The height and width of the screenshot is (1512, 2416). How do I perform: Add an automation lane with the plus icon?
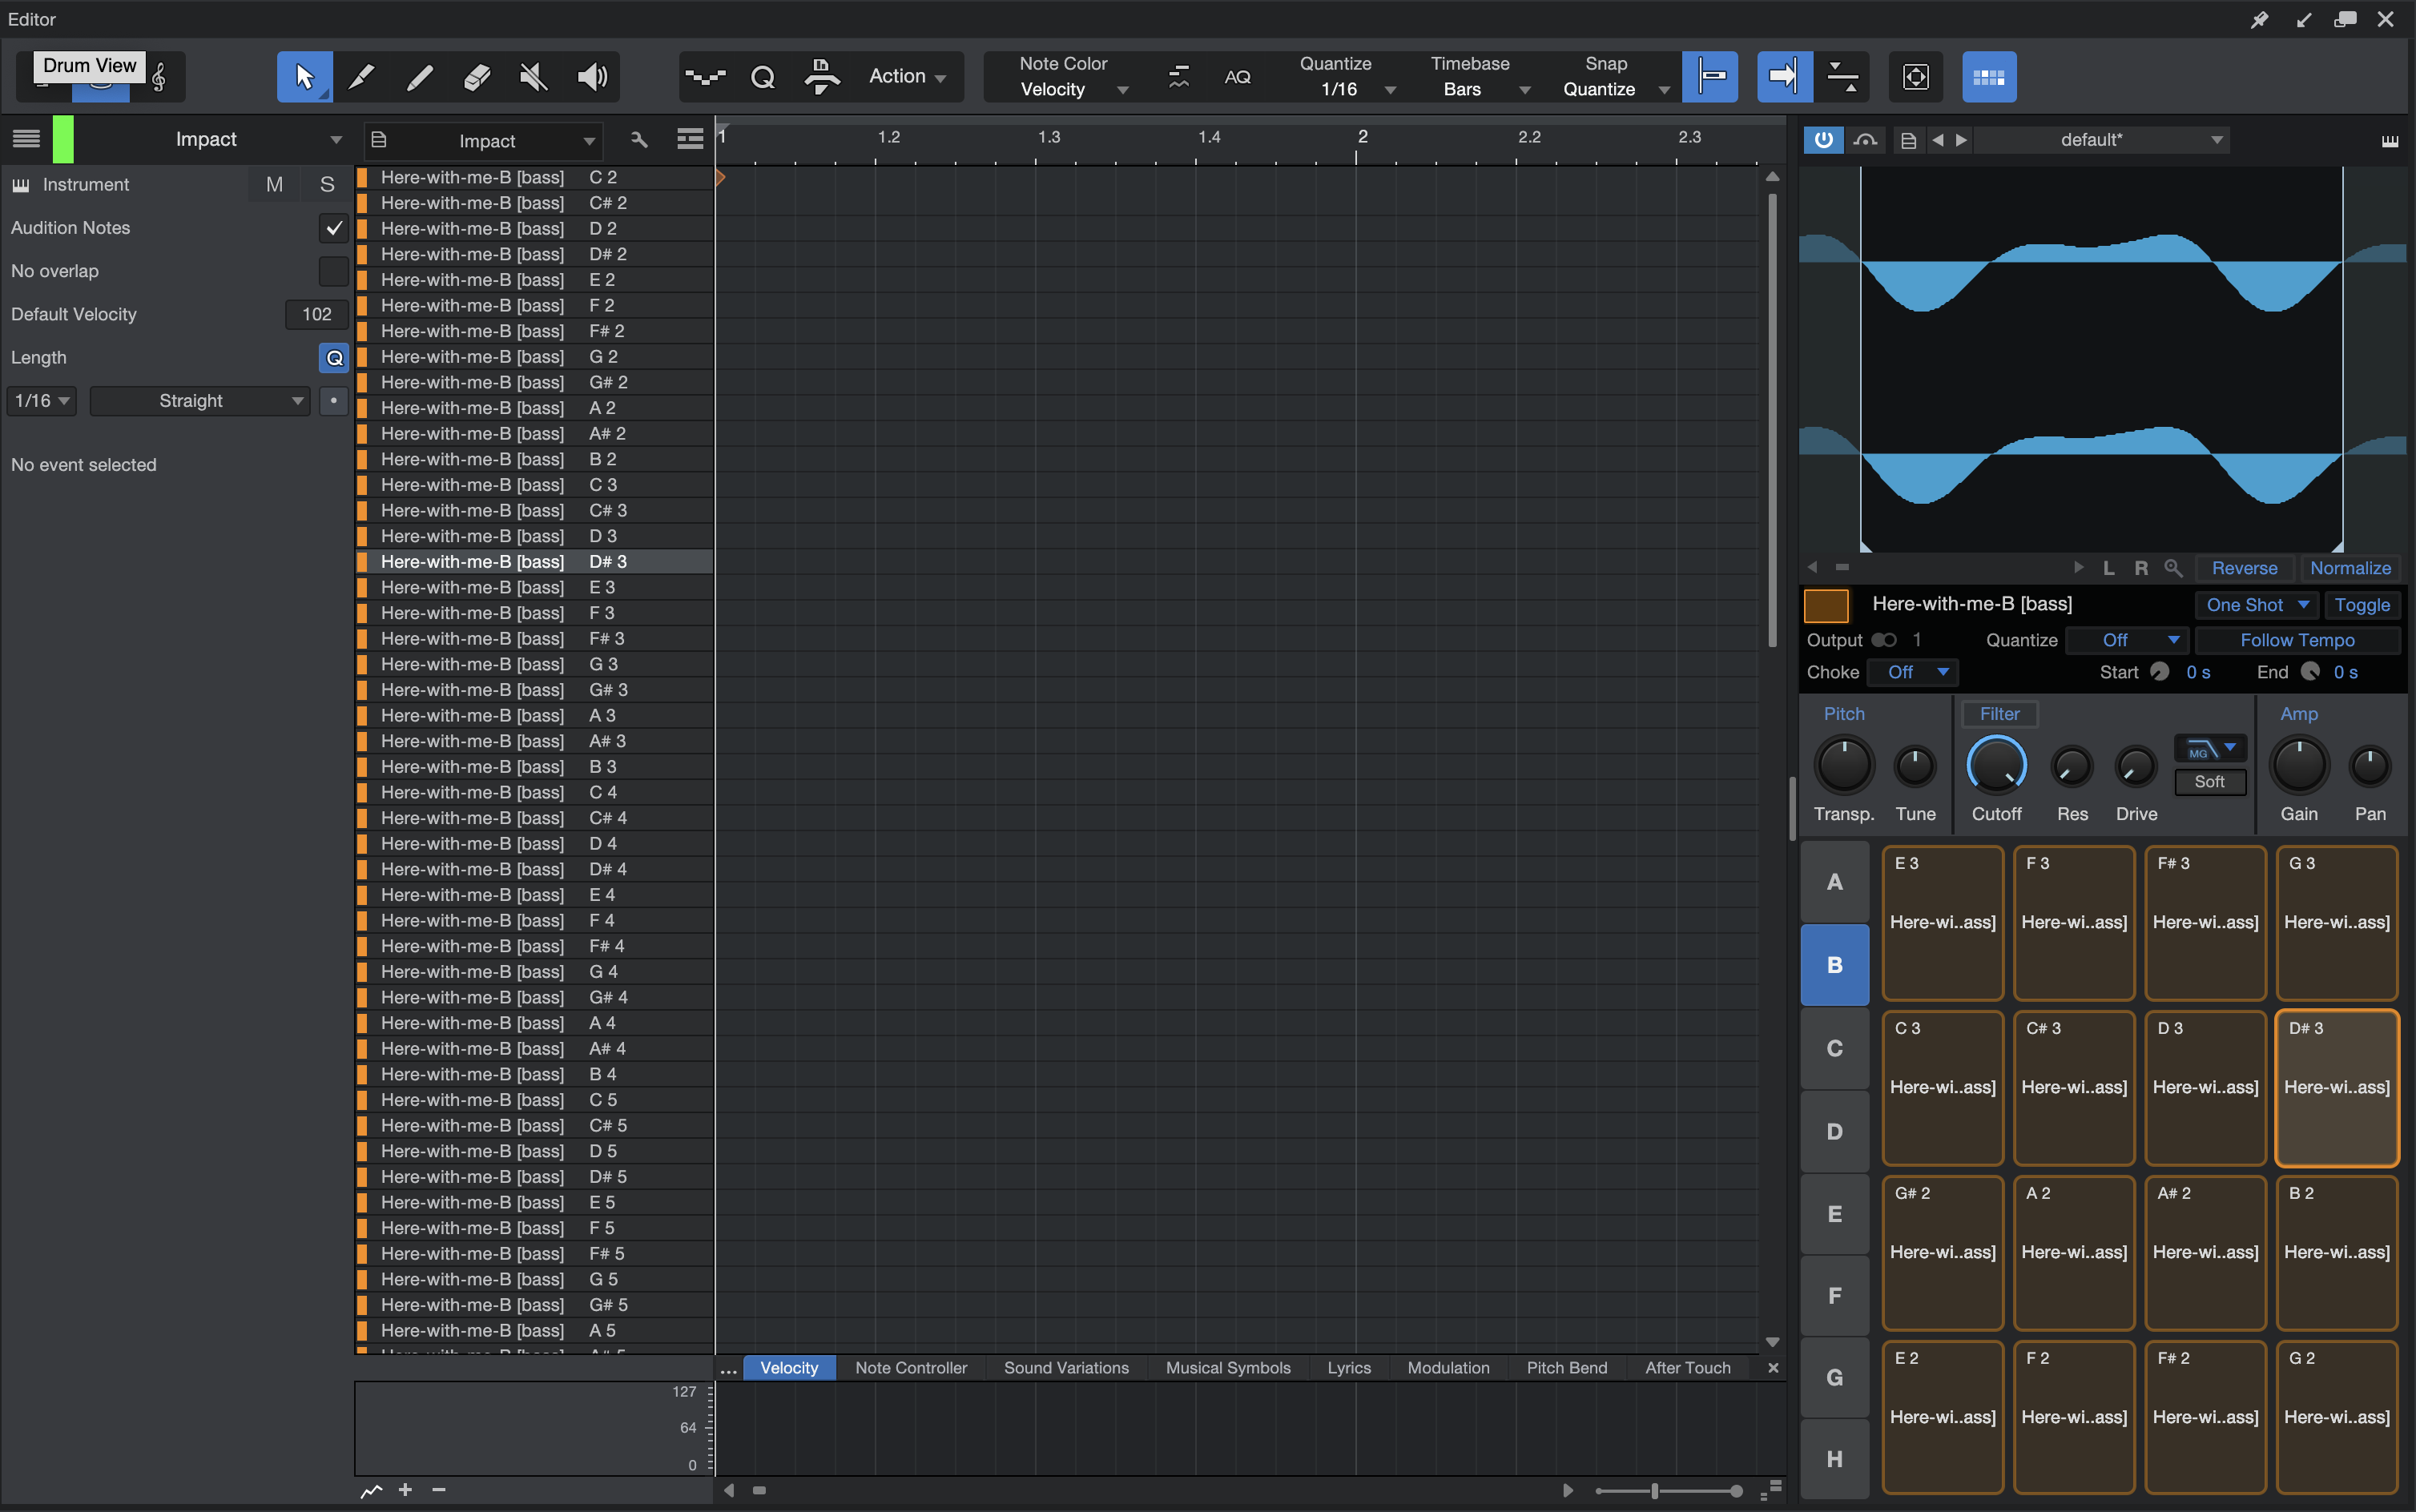click(405, 1490)
